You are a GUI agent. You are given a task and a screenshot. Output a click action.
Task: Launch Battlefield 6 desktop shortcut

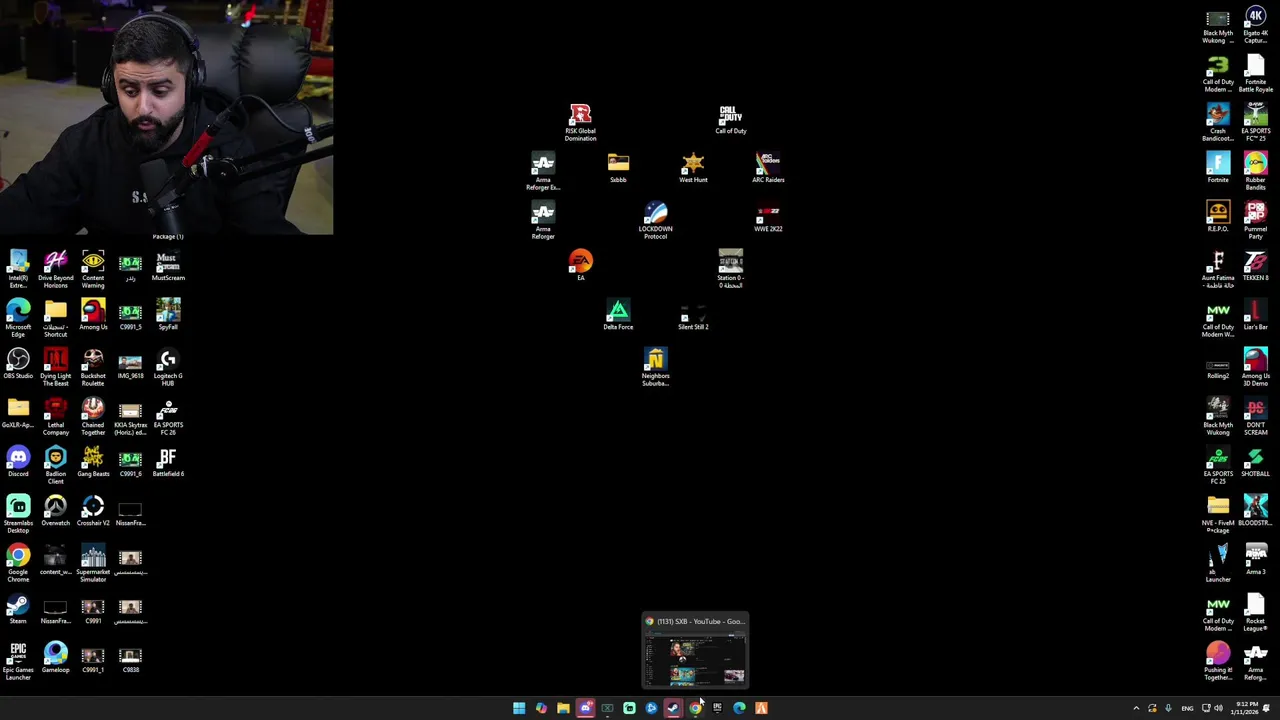coord(168,462)
